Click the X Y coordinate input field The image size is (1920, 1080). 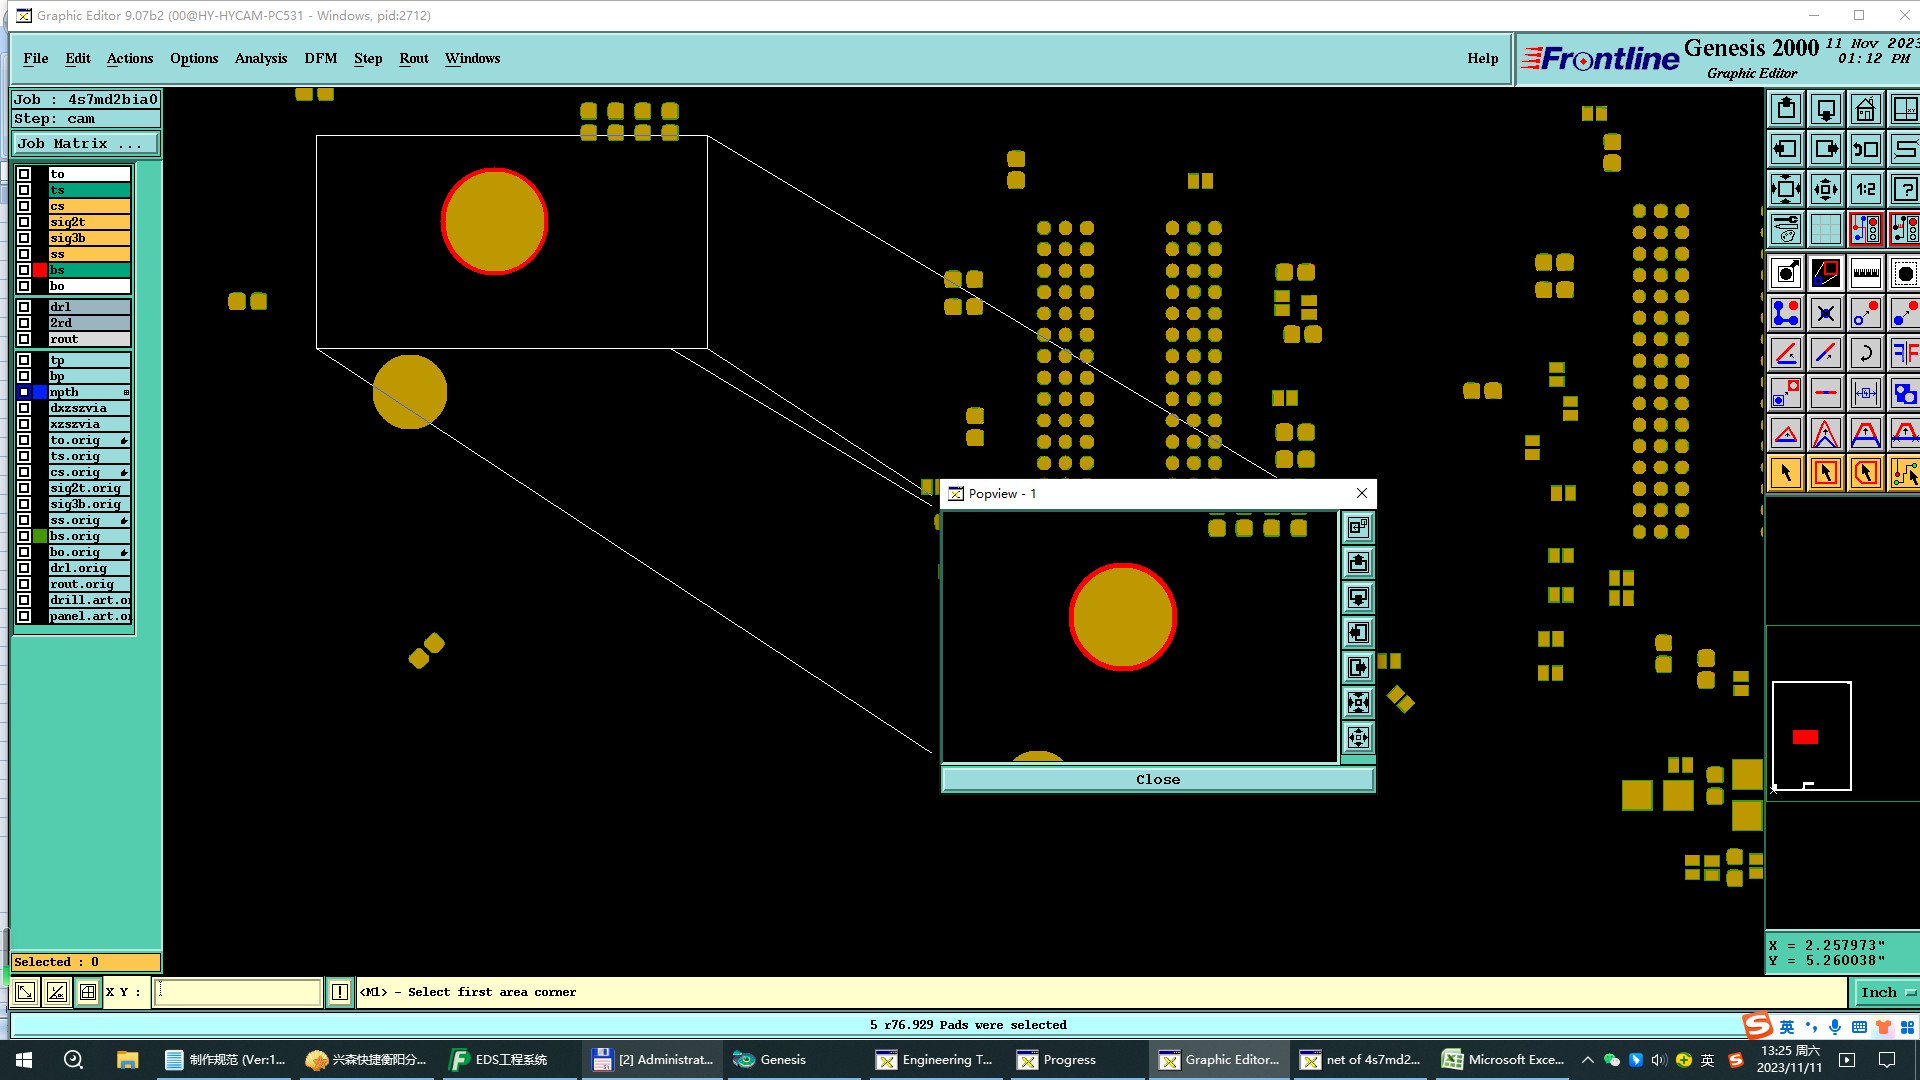click(x=237, y=992)
